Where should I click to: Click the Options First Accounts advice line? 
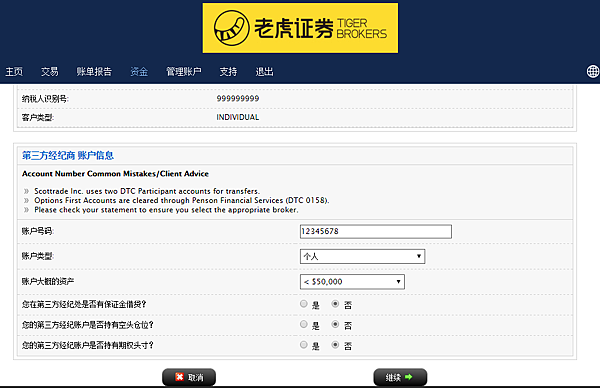click(182, 201)
